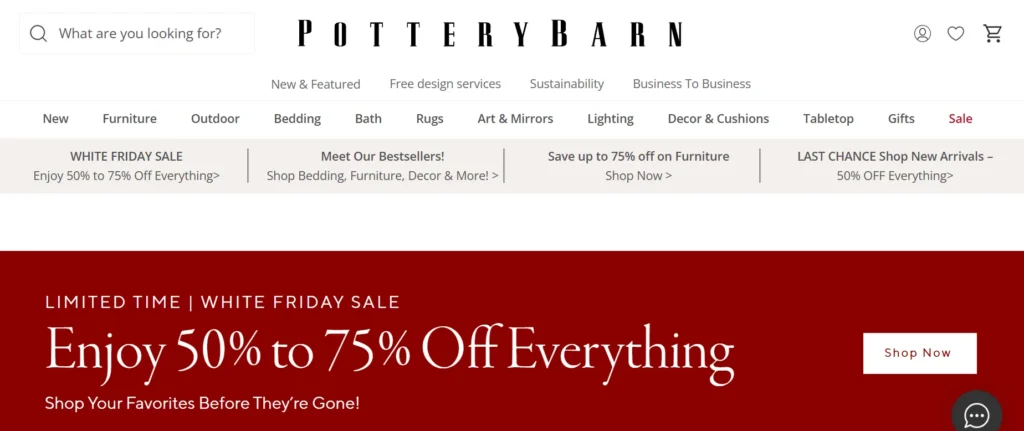This screenshot has width=1024, height=431.
Task: Click 'Meet Our Bestsellers!' promo link
Action: pos(382,157)
